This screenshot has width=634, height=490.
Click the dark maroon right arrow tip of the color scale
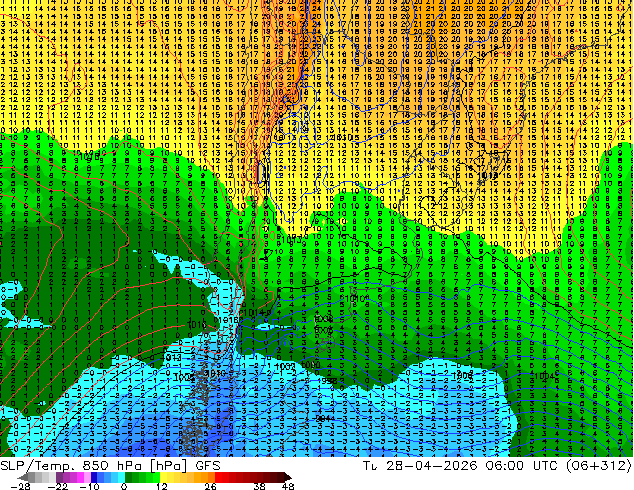tap(288, 477)
